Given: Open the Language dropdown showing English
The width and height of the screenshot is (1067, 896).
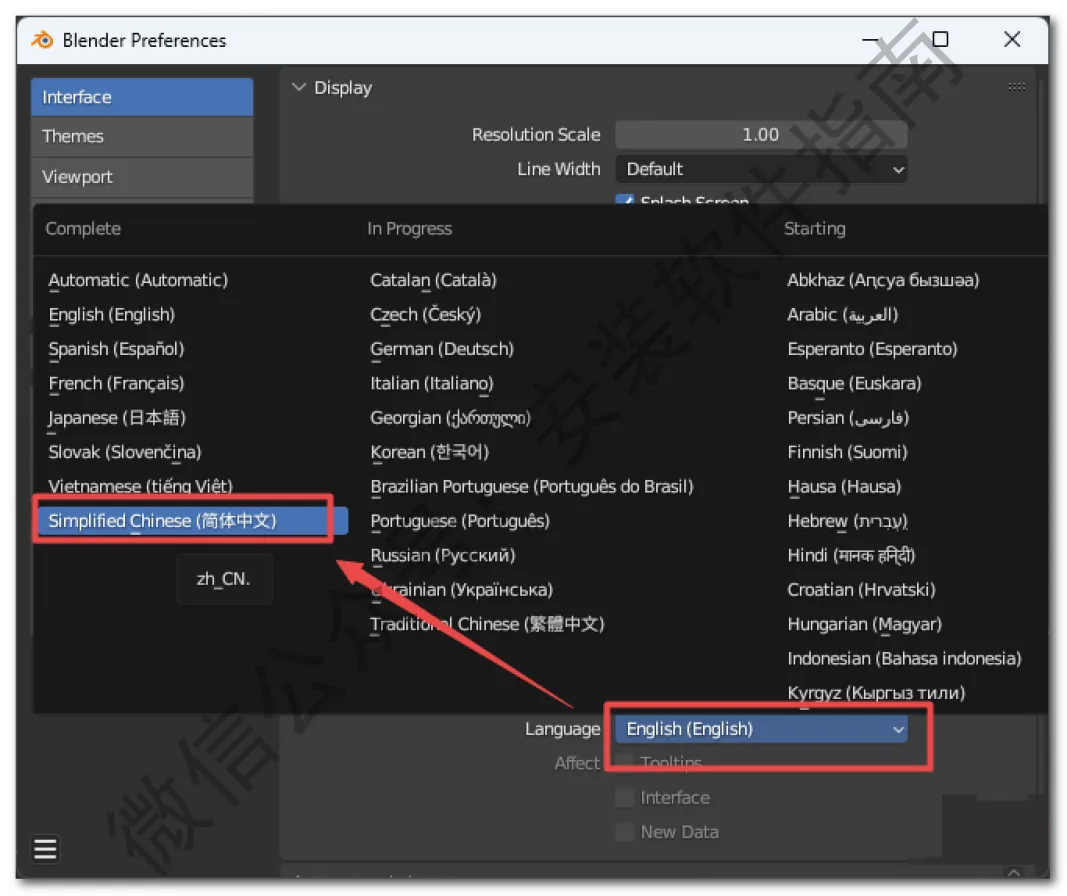Looking at the screenshot, I should pyautogui.click(x=761, y=729).
